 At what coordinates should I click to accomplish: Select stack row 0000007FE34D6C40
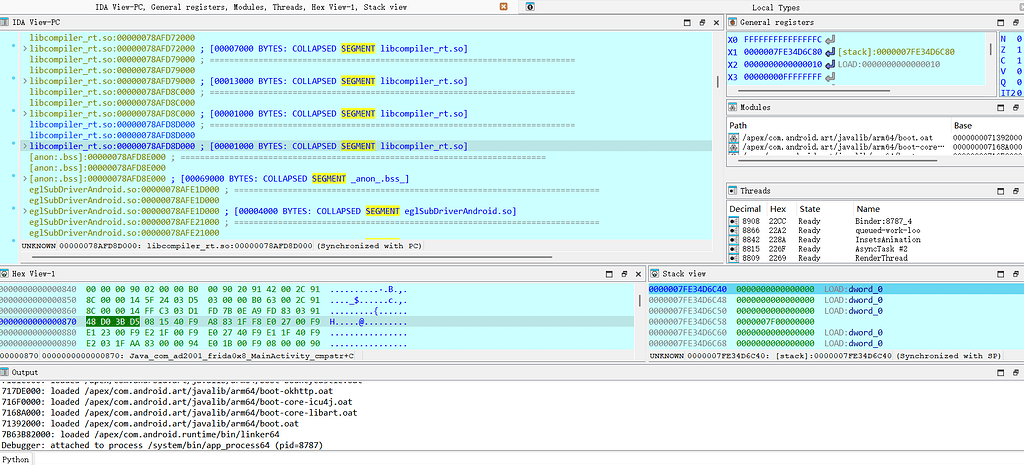point(835,289)
